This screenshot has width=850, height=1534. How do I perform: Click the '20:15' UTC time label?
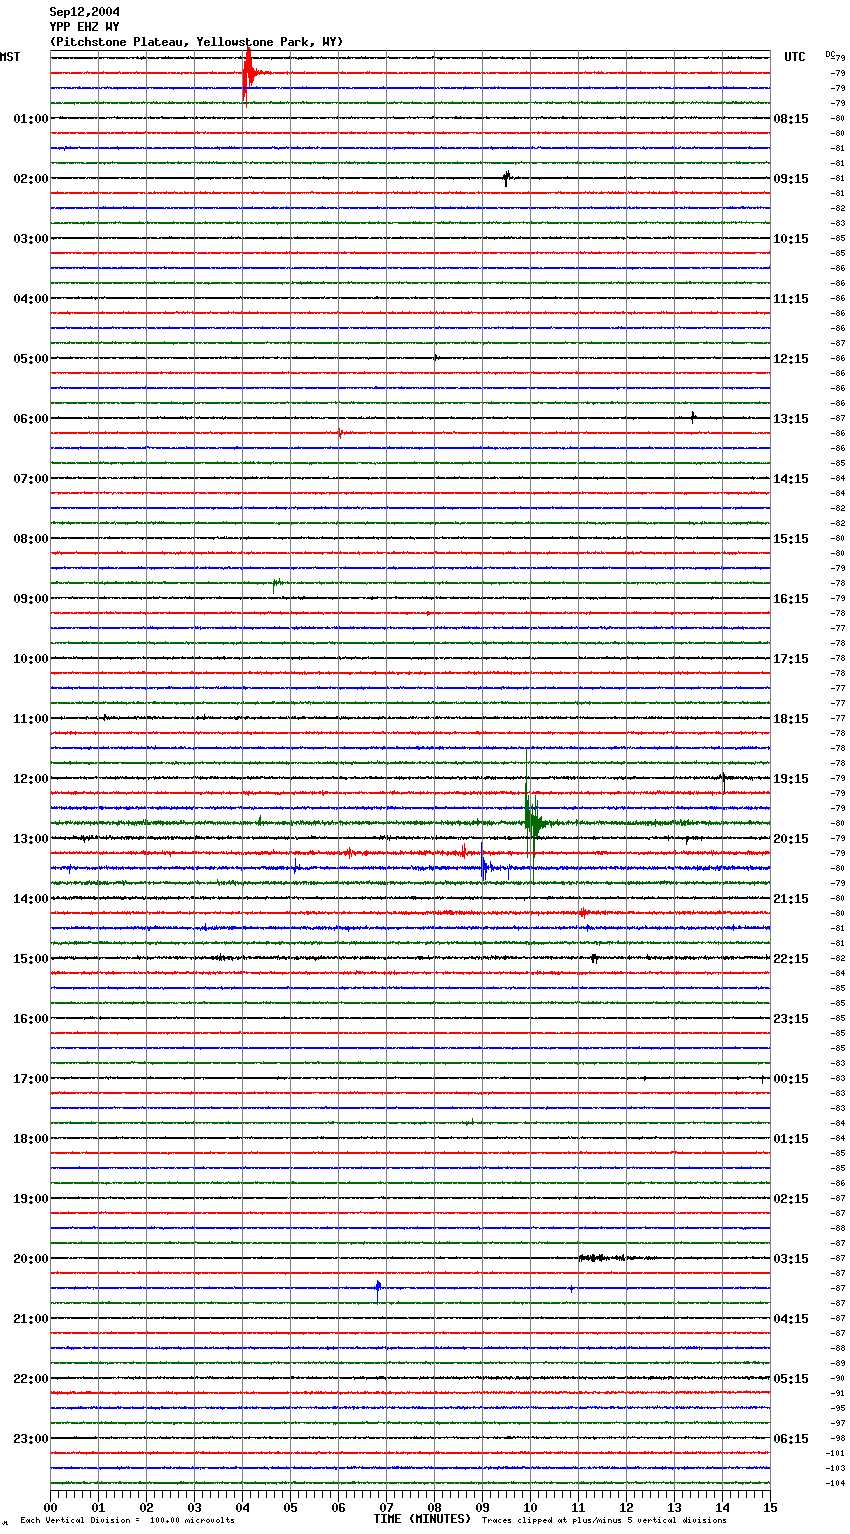coord(791,839)
